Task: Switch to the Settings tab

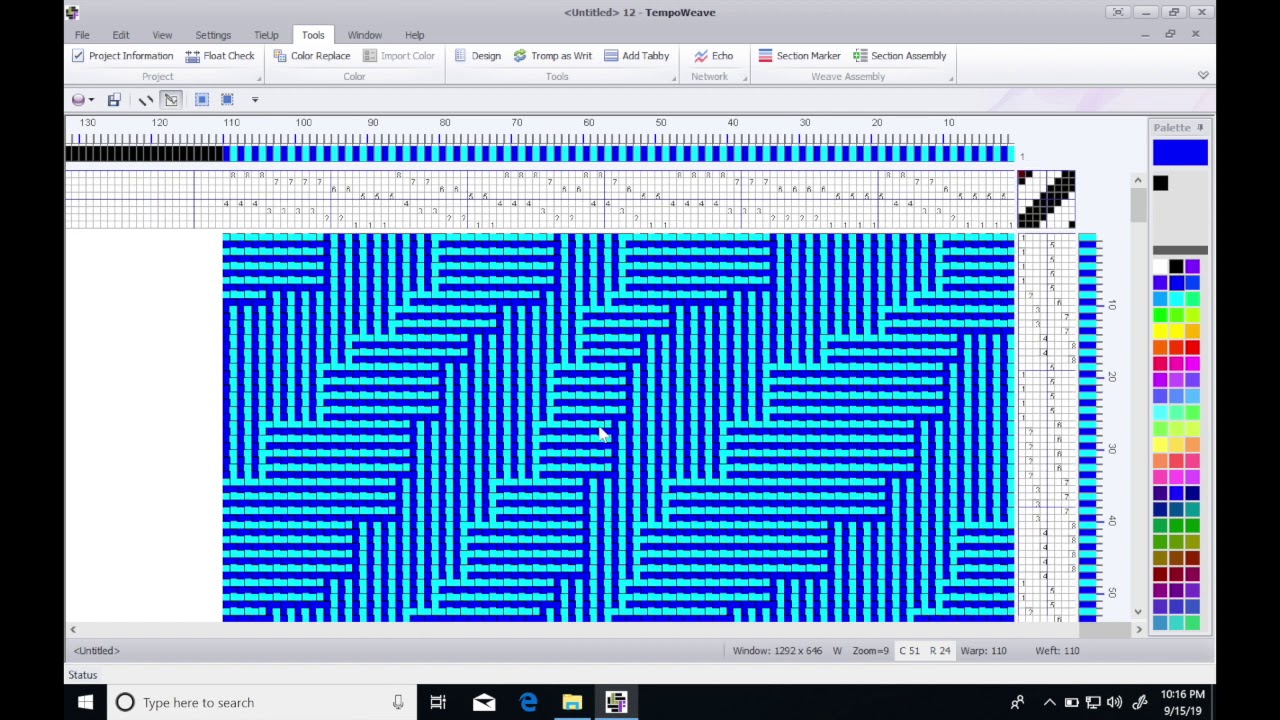Action: tap(213, 35)
